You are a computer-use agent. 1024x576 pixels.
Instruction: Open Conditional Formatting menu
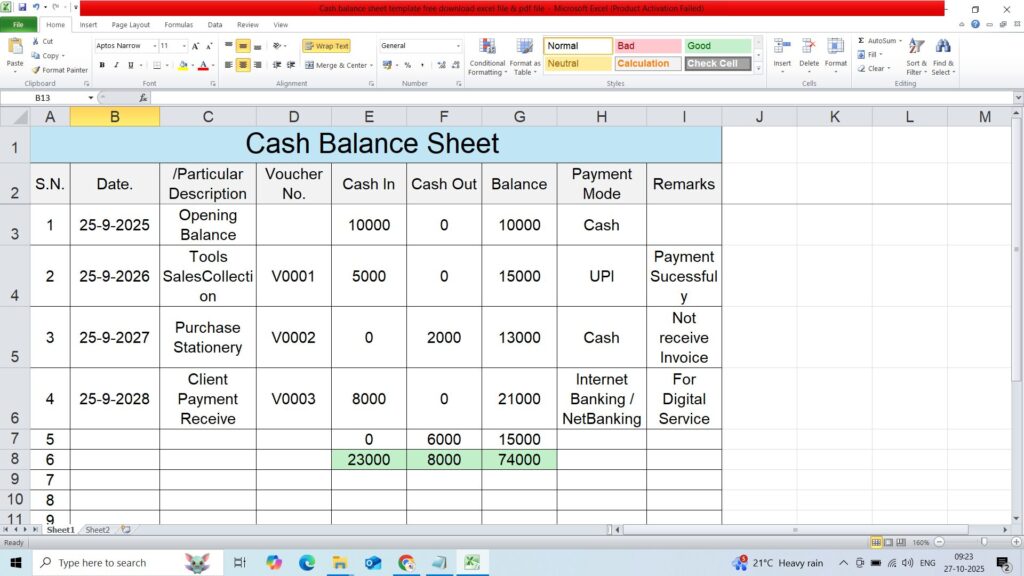tap(486, 56)
